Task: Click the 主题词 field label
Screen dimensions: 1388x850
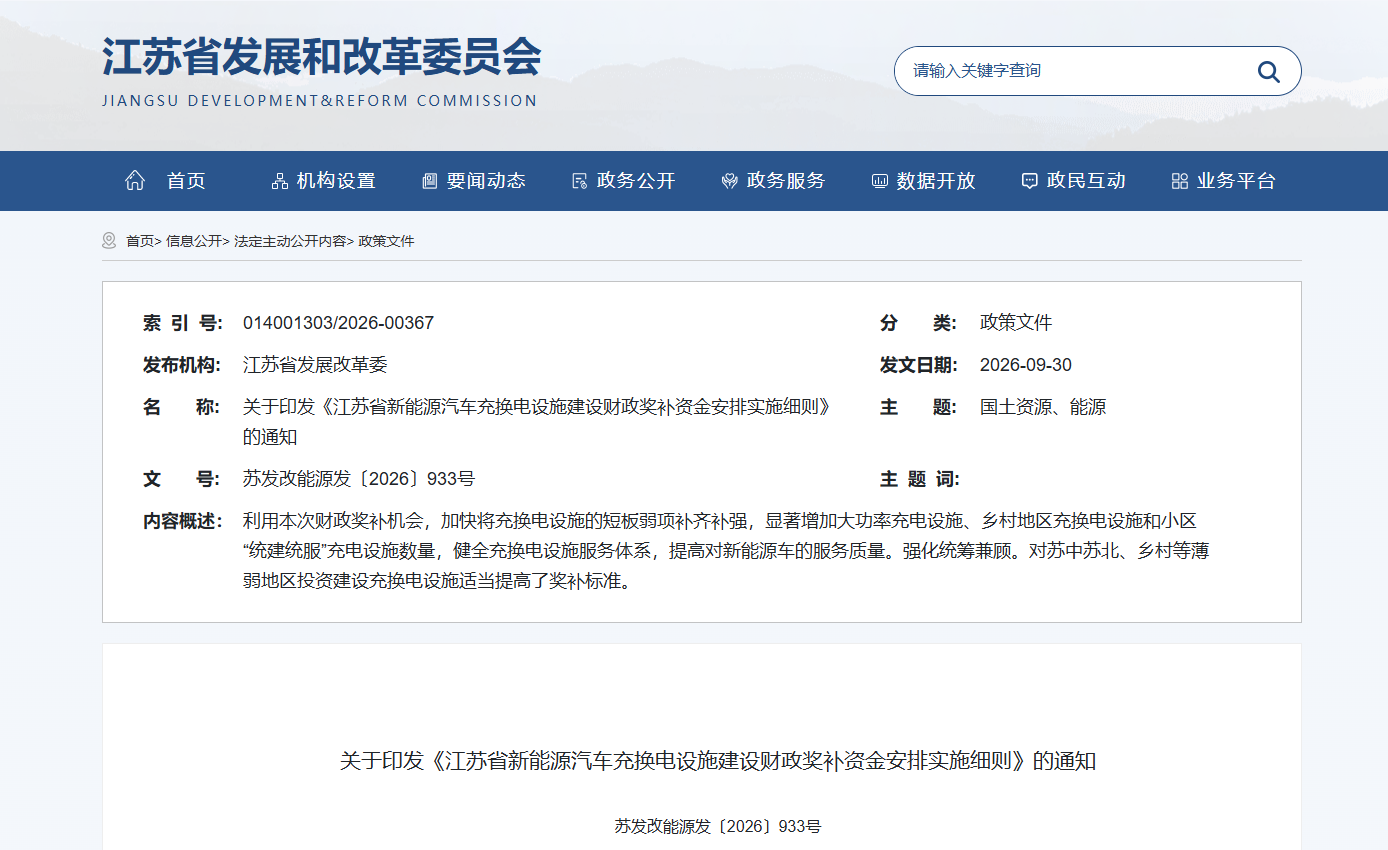Action: tap(919, 479)
